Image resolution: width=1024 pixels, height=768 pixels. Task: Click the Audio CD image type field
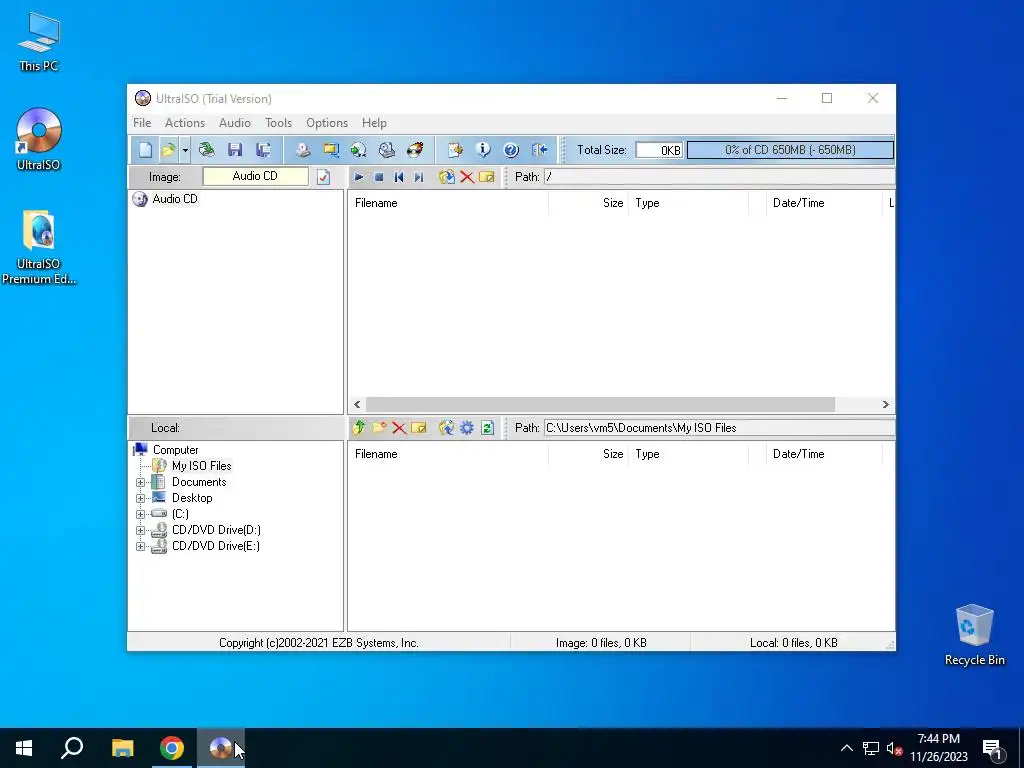[255, 176]
